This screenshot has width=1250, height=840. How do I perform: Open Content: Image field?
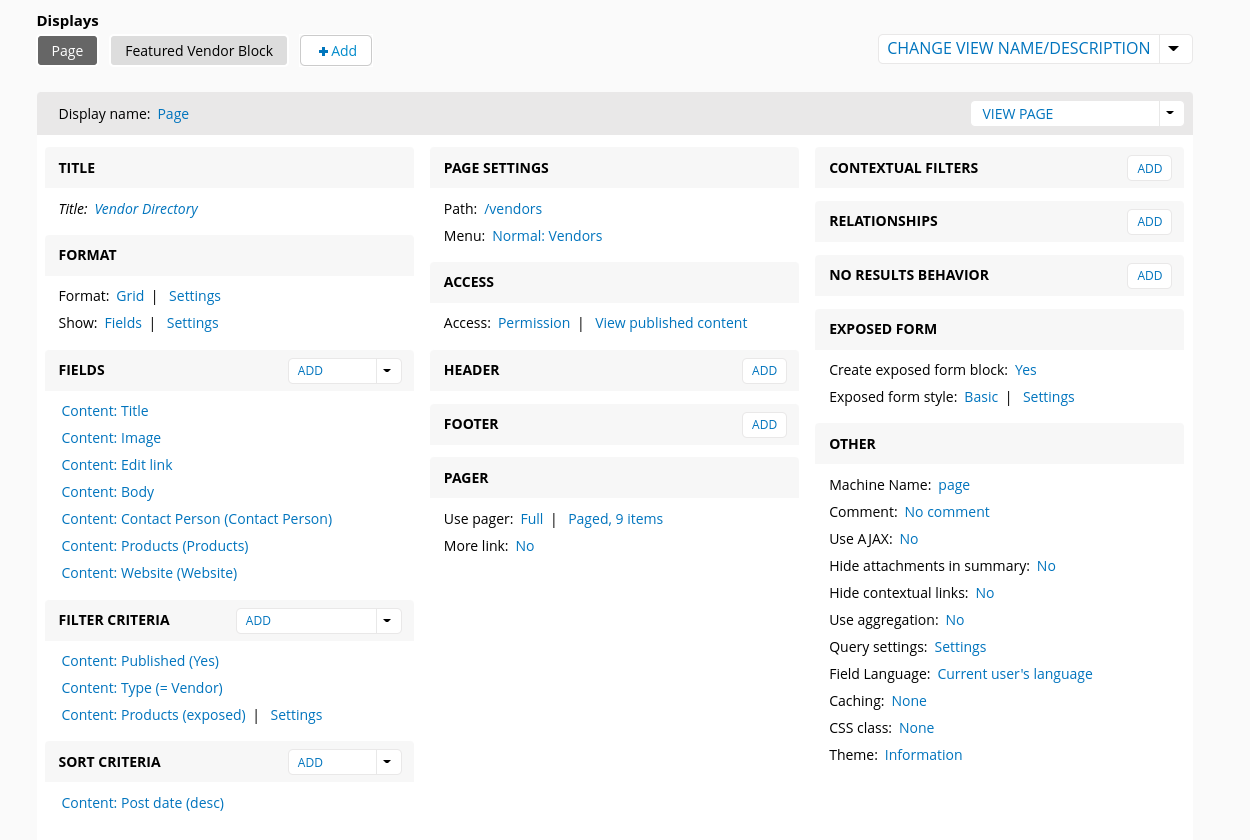click(111, 438)
